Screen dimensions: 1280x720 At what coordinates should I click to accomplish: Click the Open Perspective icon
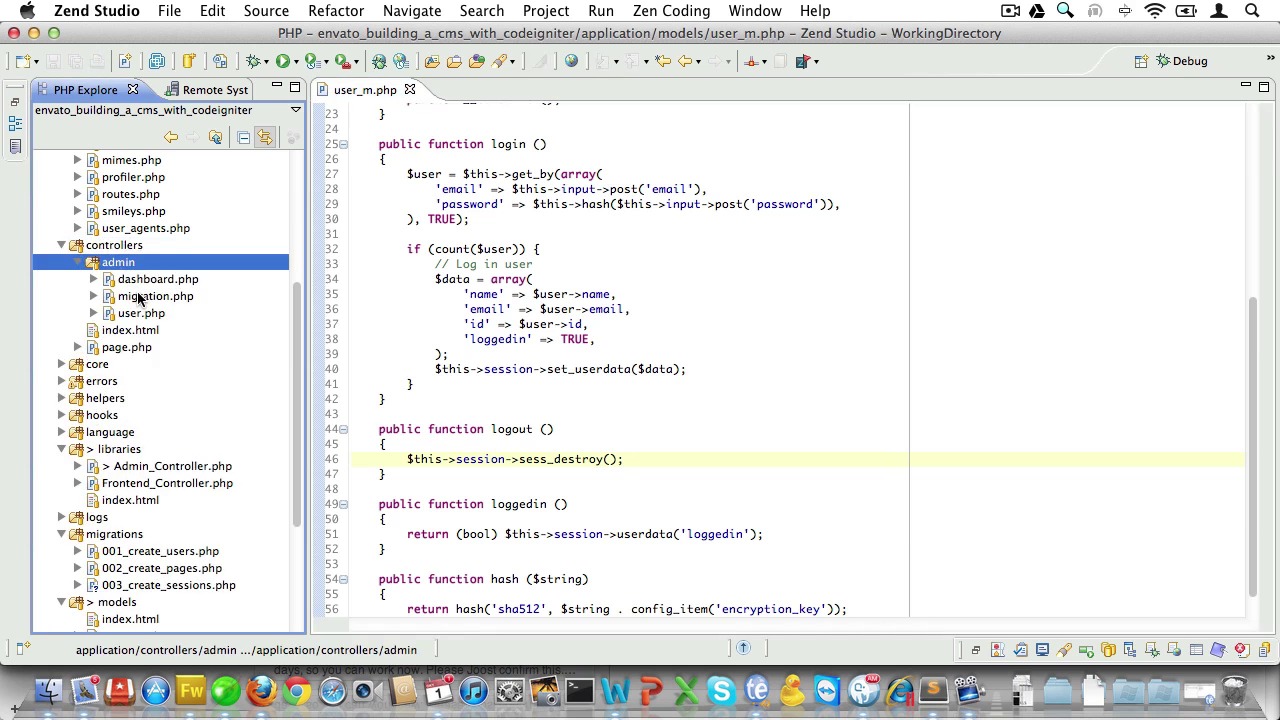coord(1141,61)
